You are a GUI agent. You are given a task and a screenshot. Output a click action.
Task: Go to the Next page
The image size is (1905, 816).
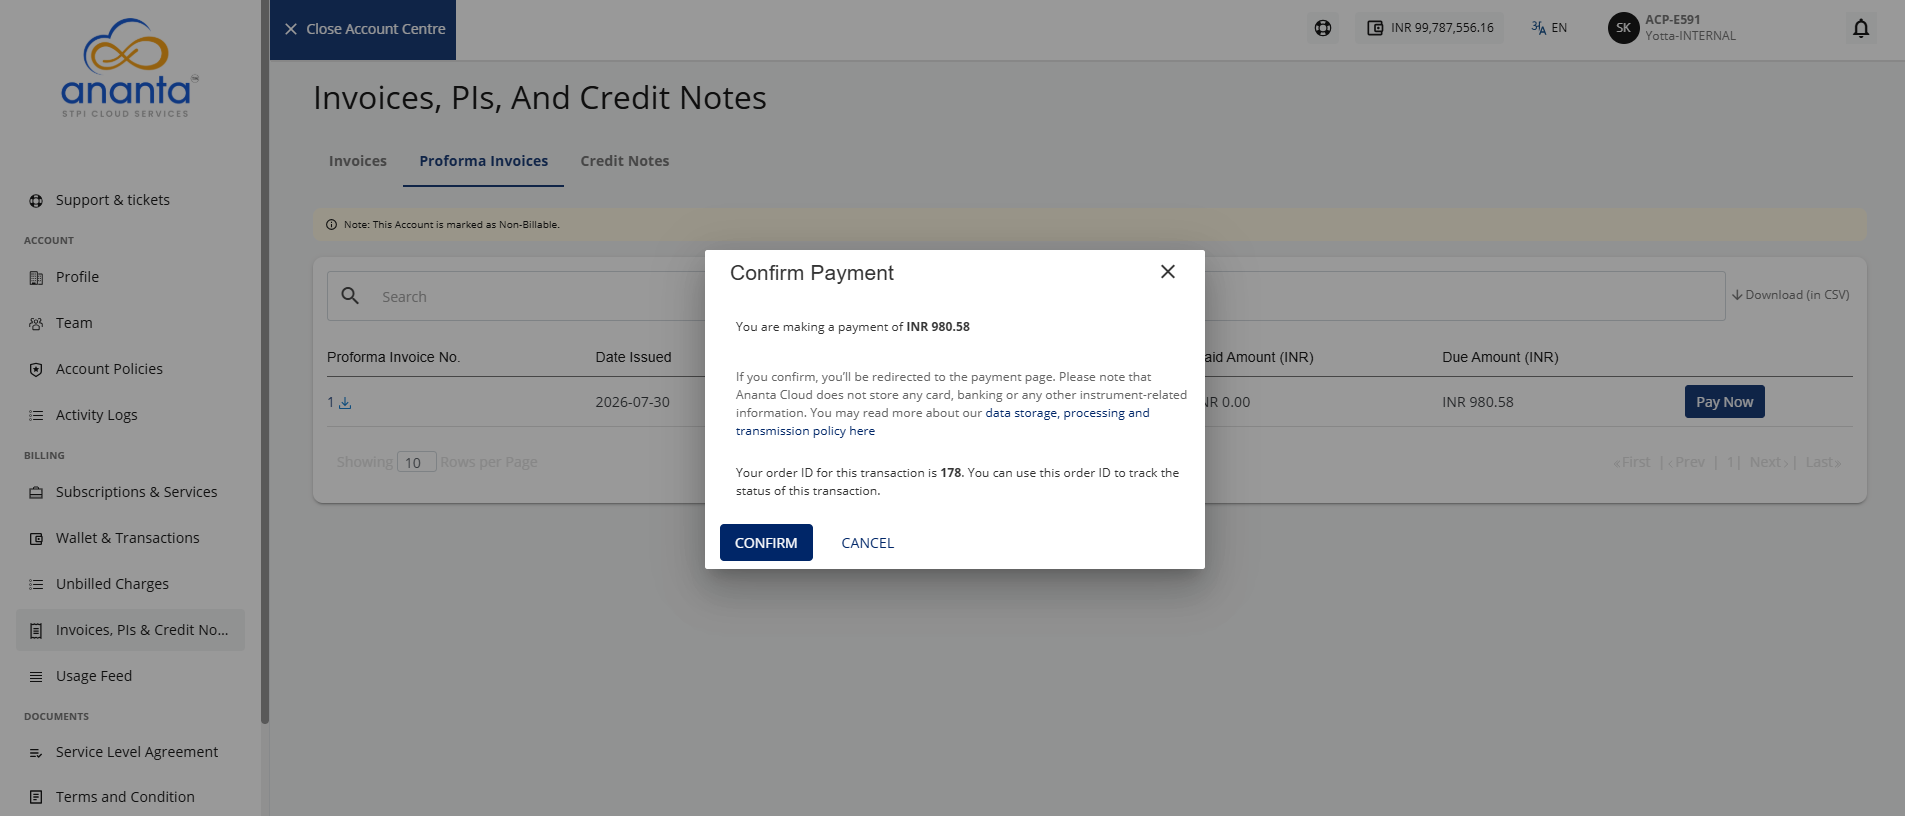tap(1769, 462)
